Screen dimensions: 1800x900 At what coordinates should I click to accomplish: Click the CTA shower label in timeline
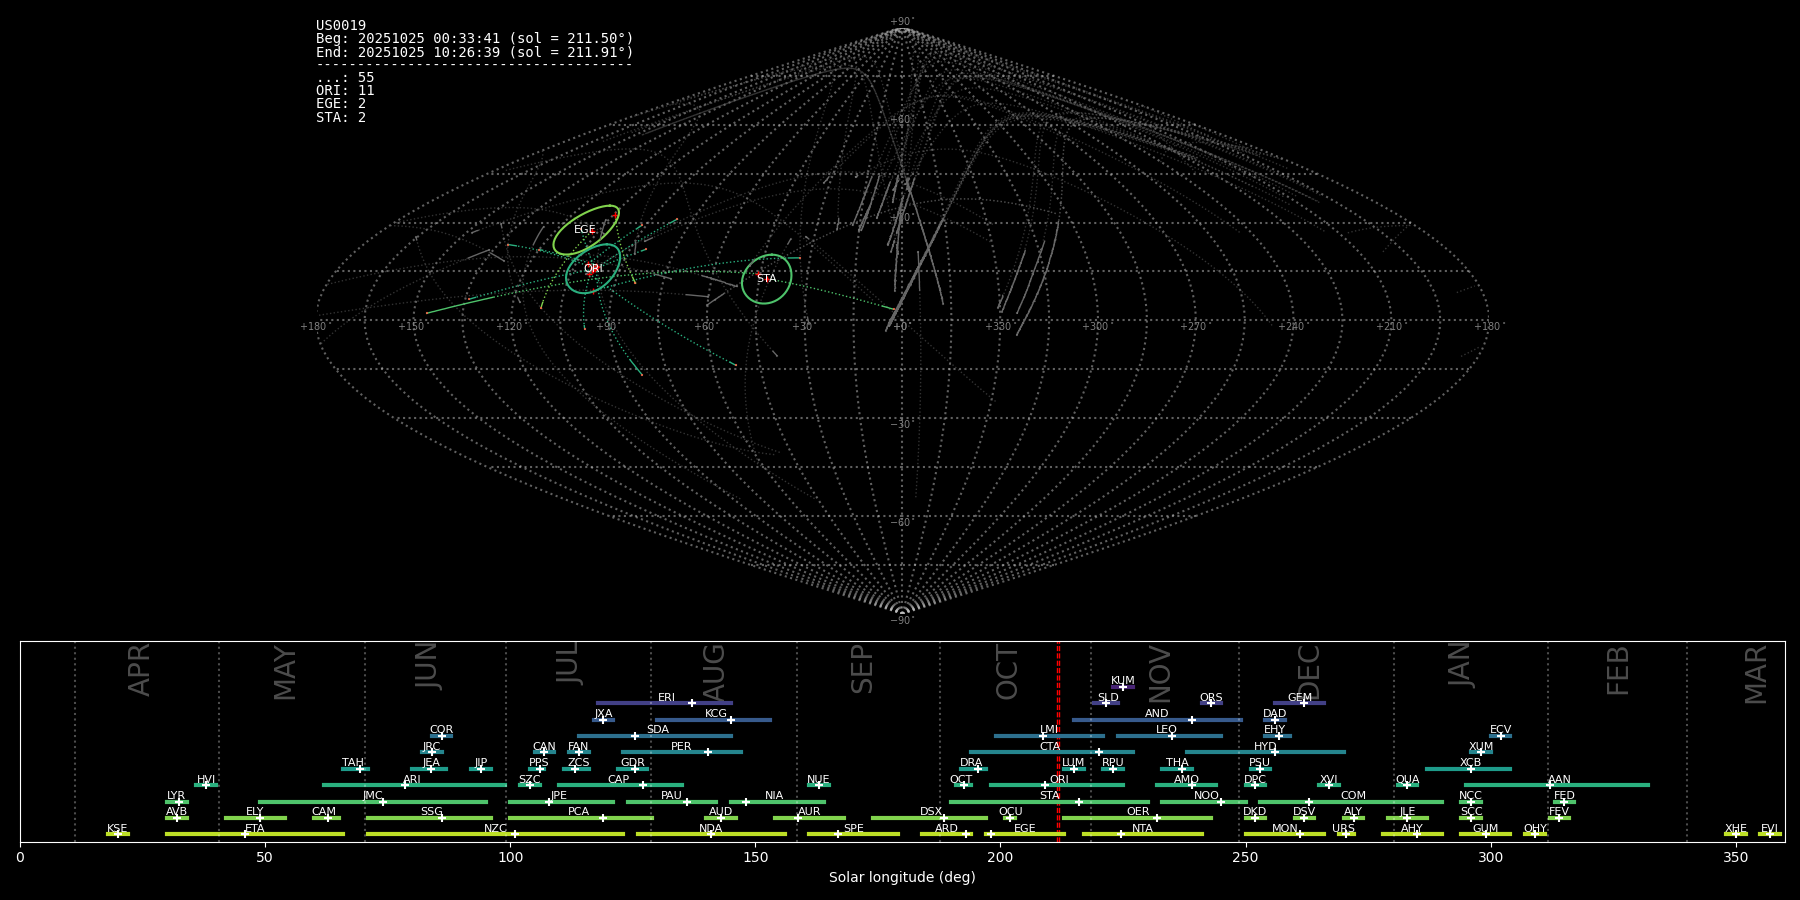(1049, 747)
